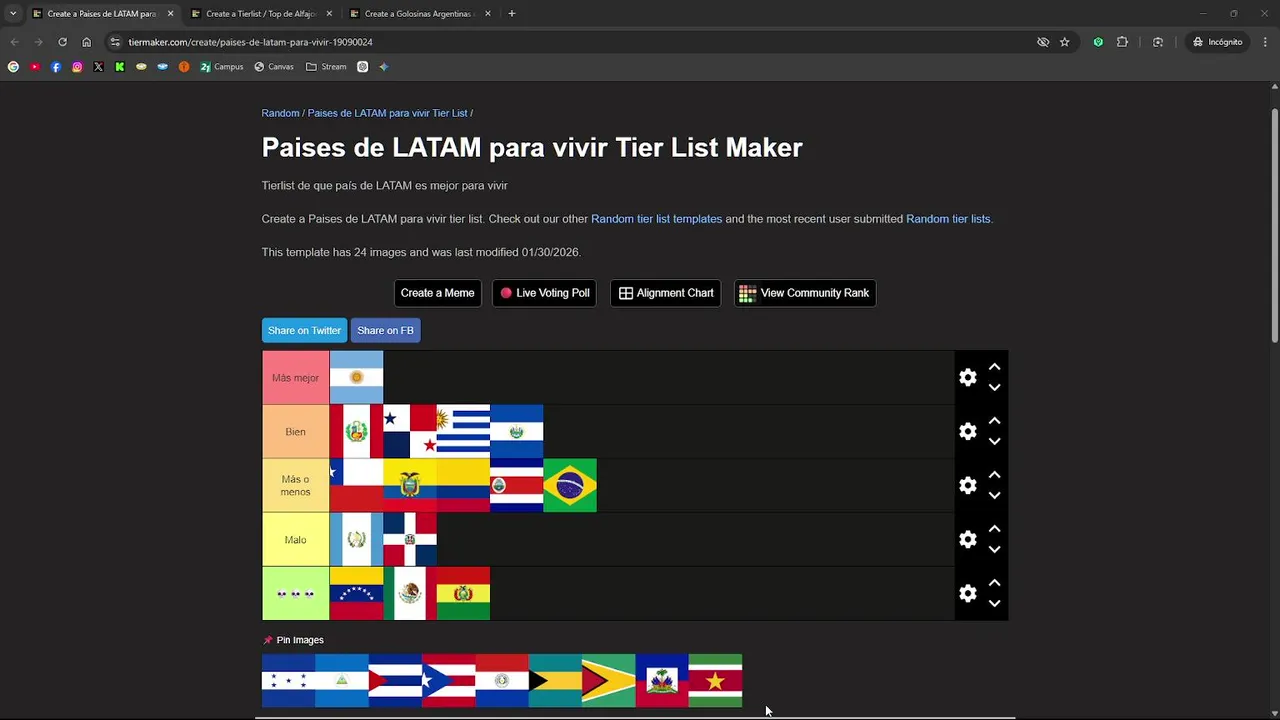Move the Más mejor tier down
Screen dimensions: 1280x720
(x=994, y=388)
